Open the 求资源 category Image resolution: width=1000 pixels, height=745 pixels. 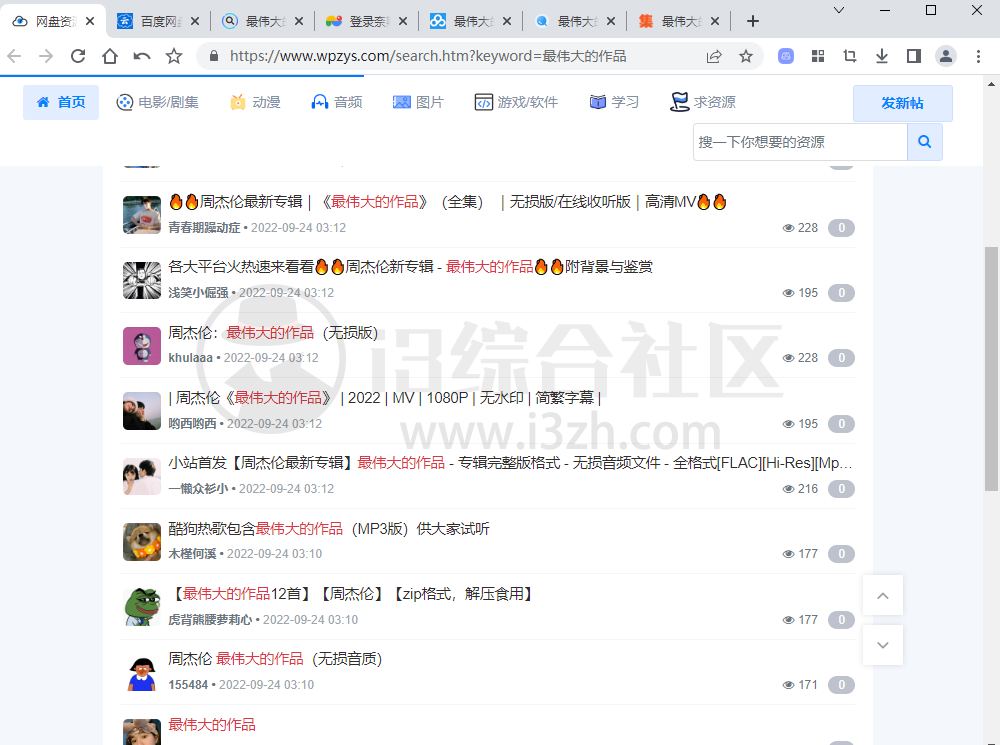tap(703, 102)
